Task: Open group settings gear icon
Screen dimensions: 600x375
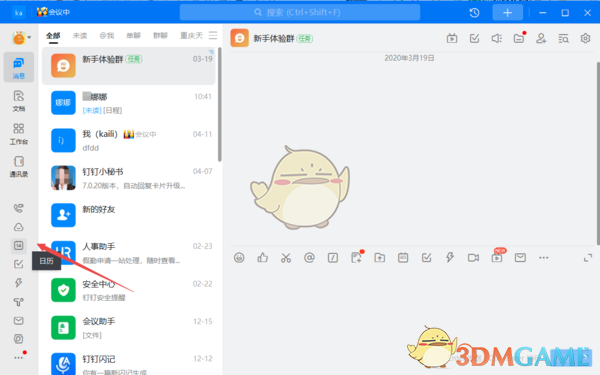Action: coord(585,38)
